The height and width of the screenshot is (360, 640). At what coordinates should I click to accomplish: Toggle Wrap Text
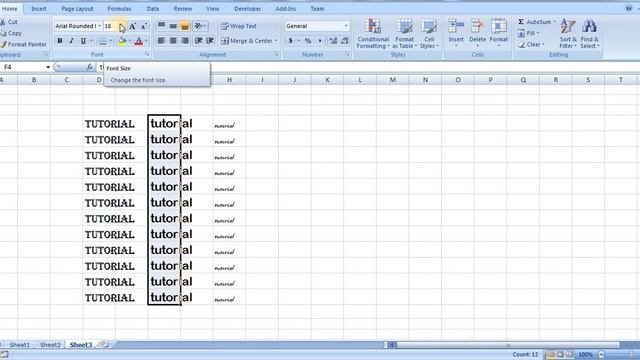pyautogui.click(x=238, y=26)
